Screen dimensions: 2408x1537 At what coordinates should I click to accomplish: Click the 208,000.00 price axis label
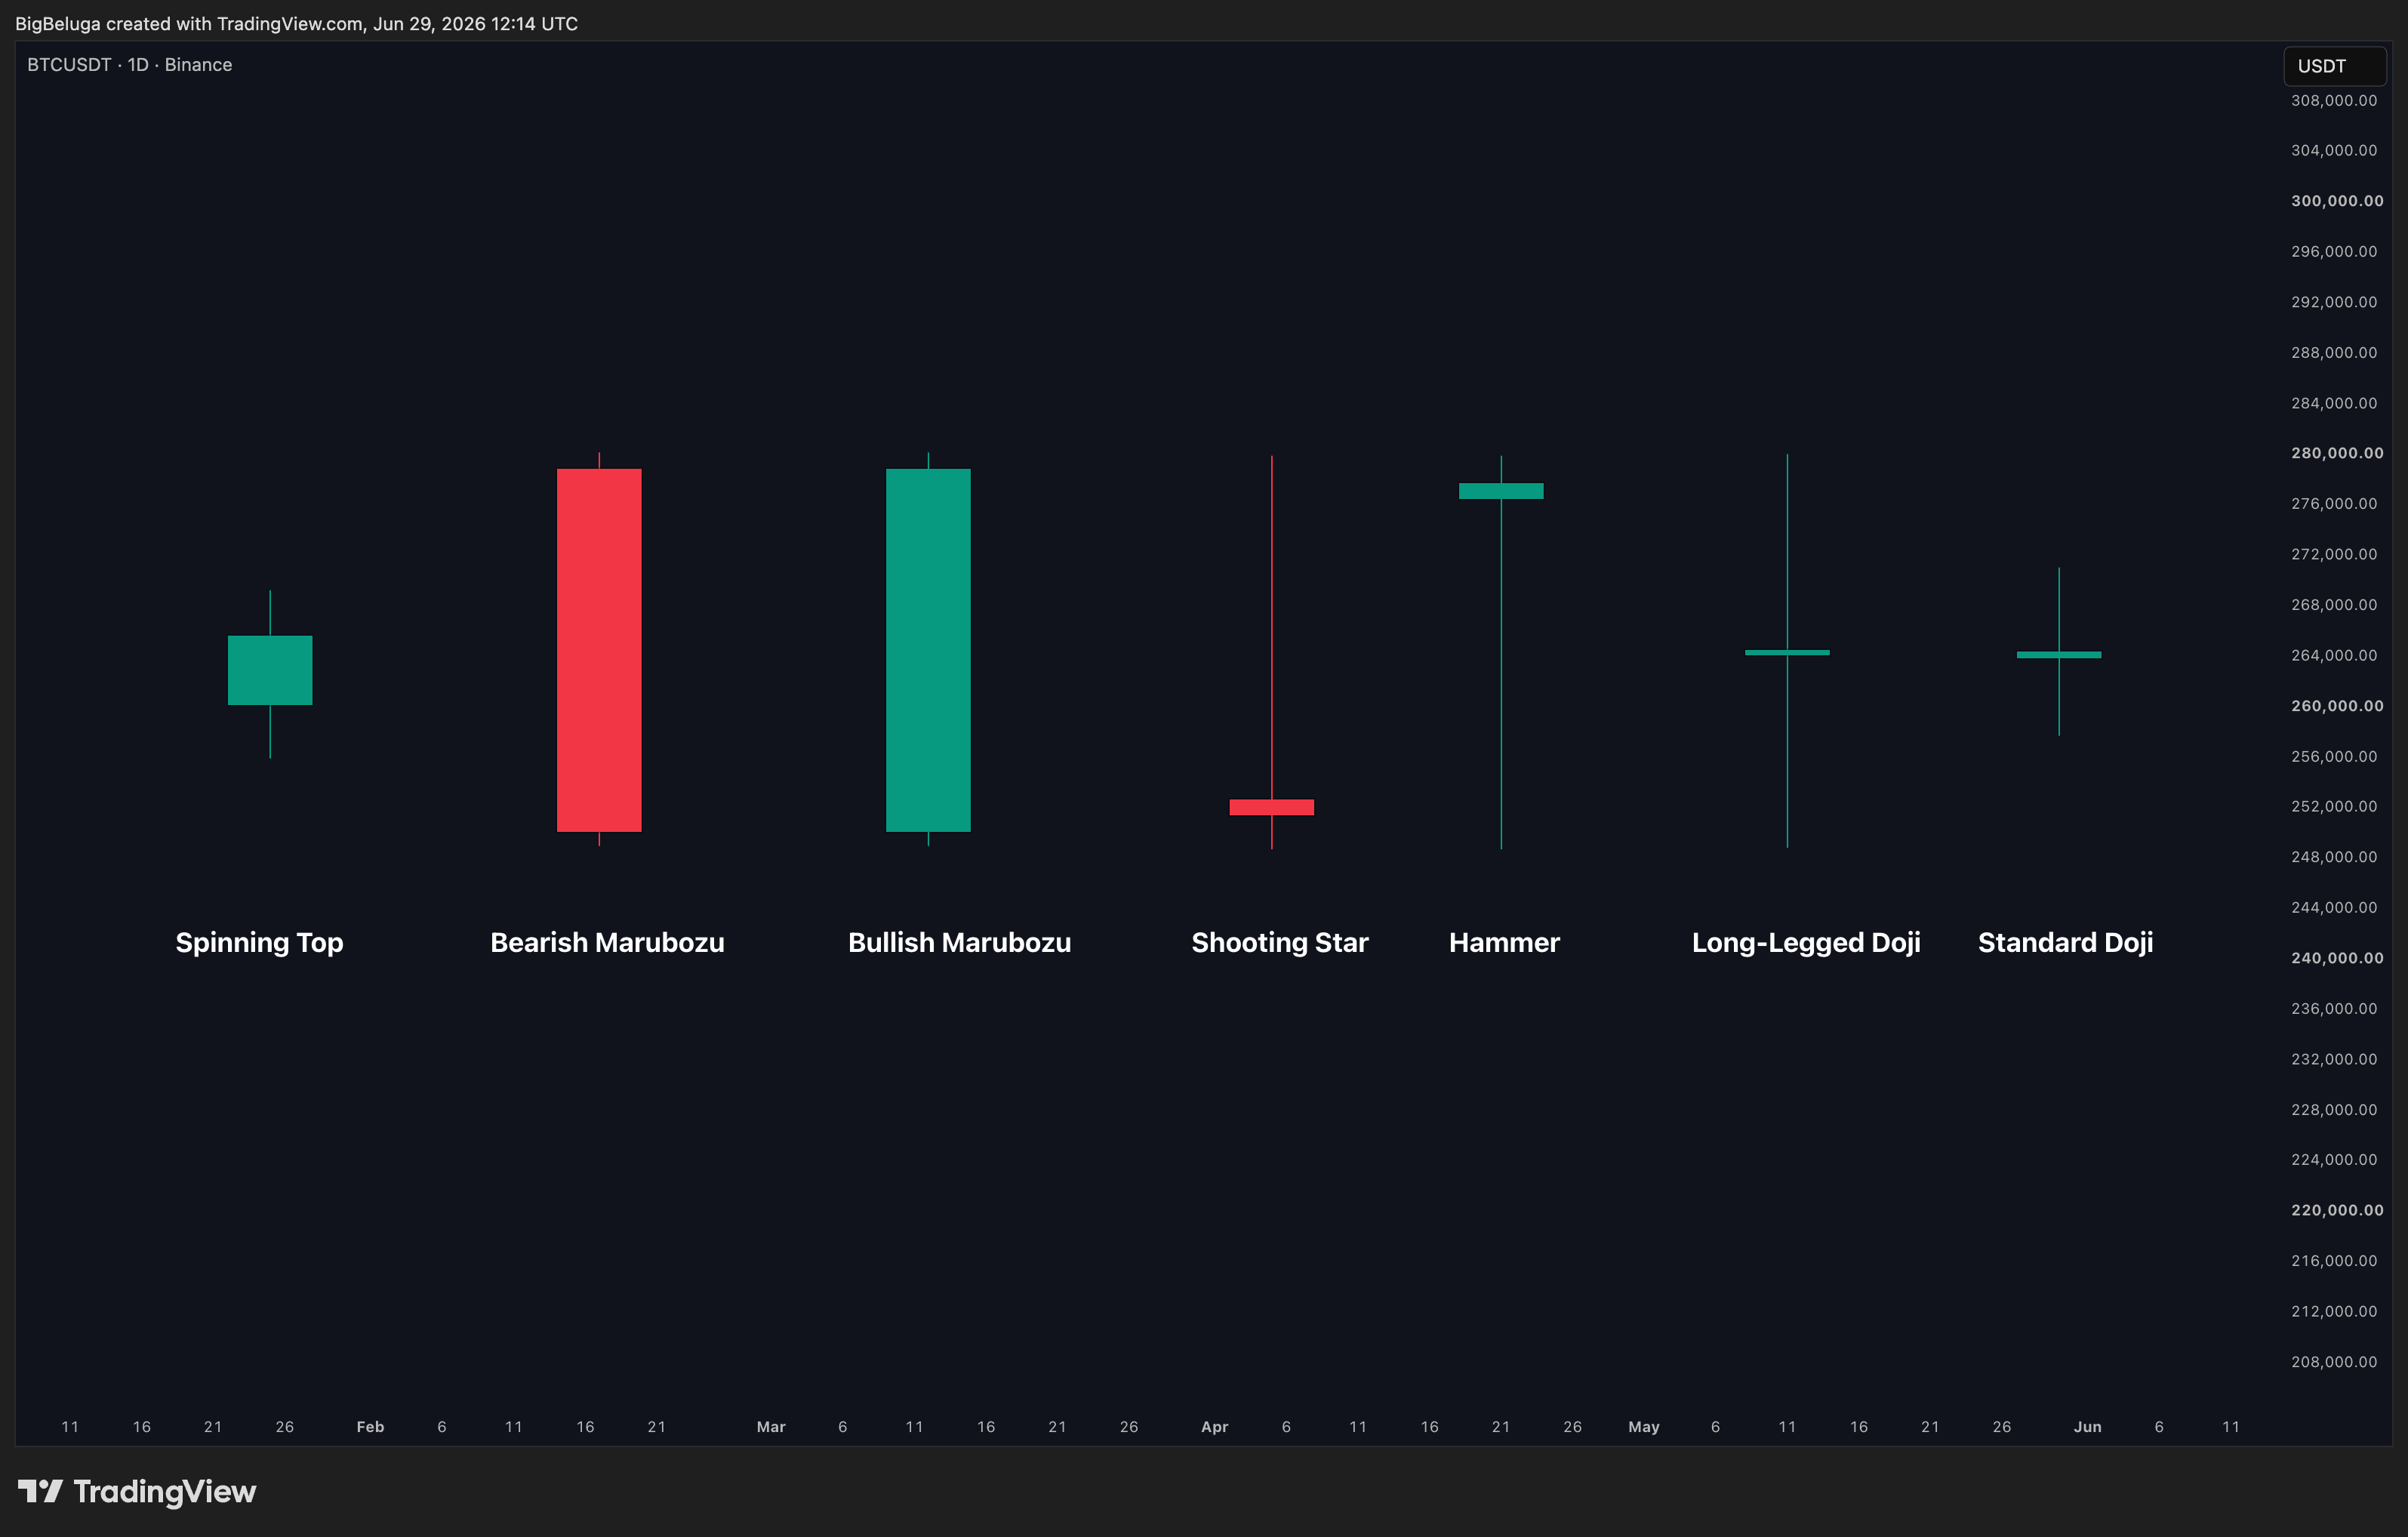tap(2334, 1362)
